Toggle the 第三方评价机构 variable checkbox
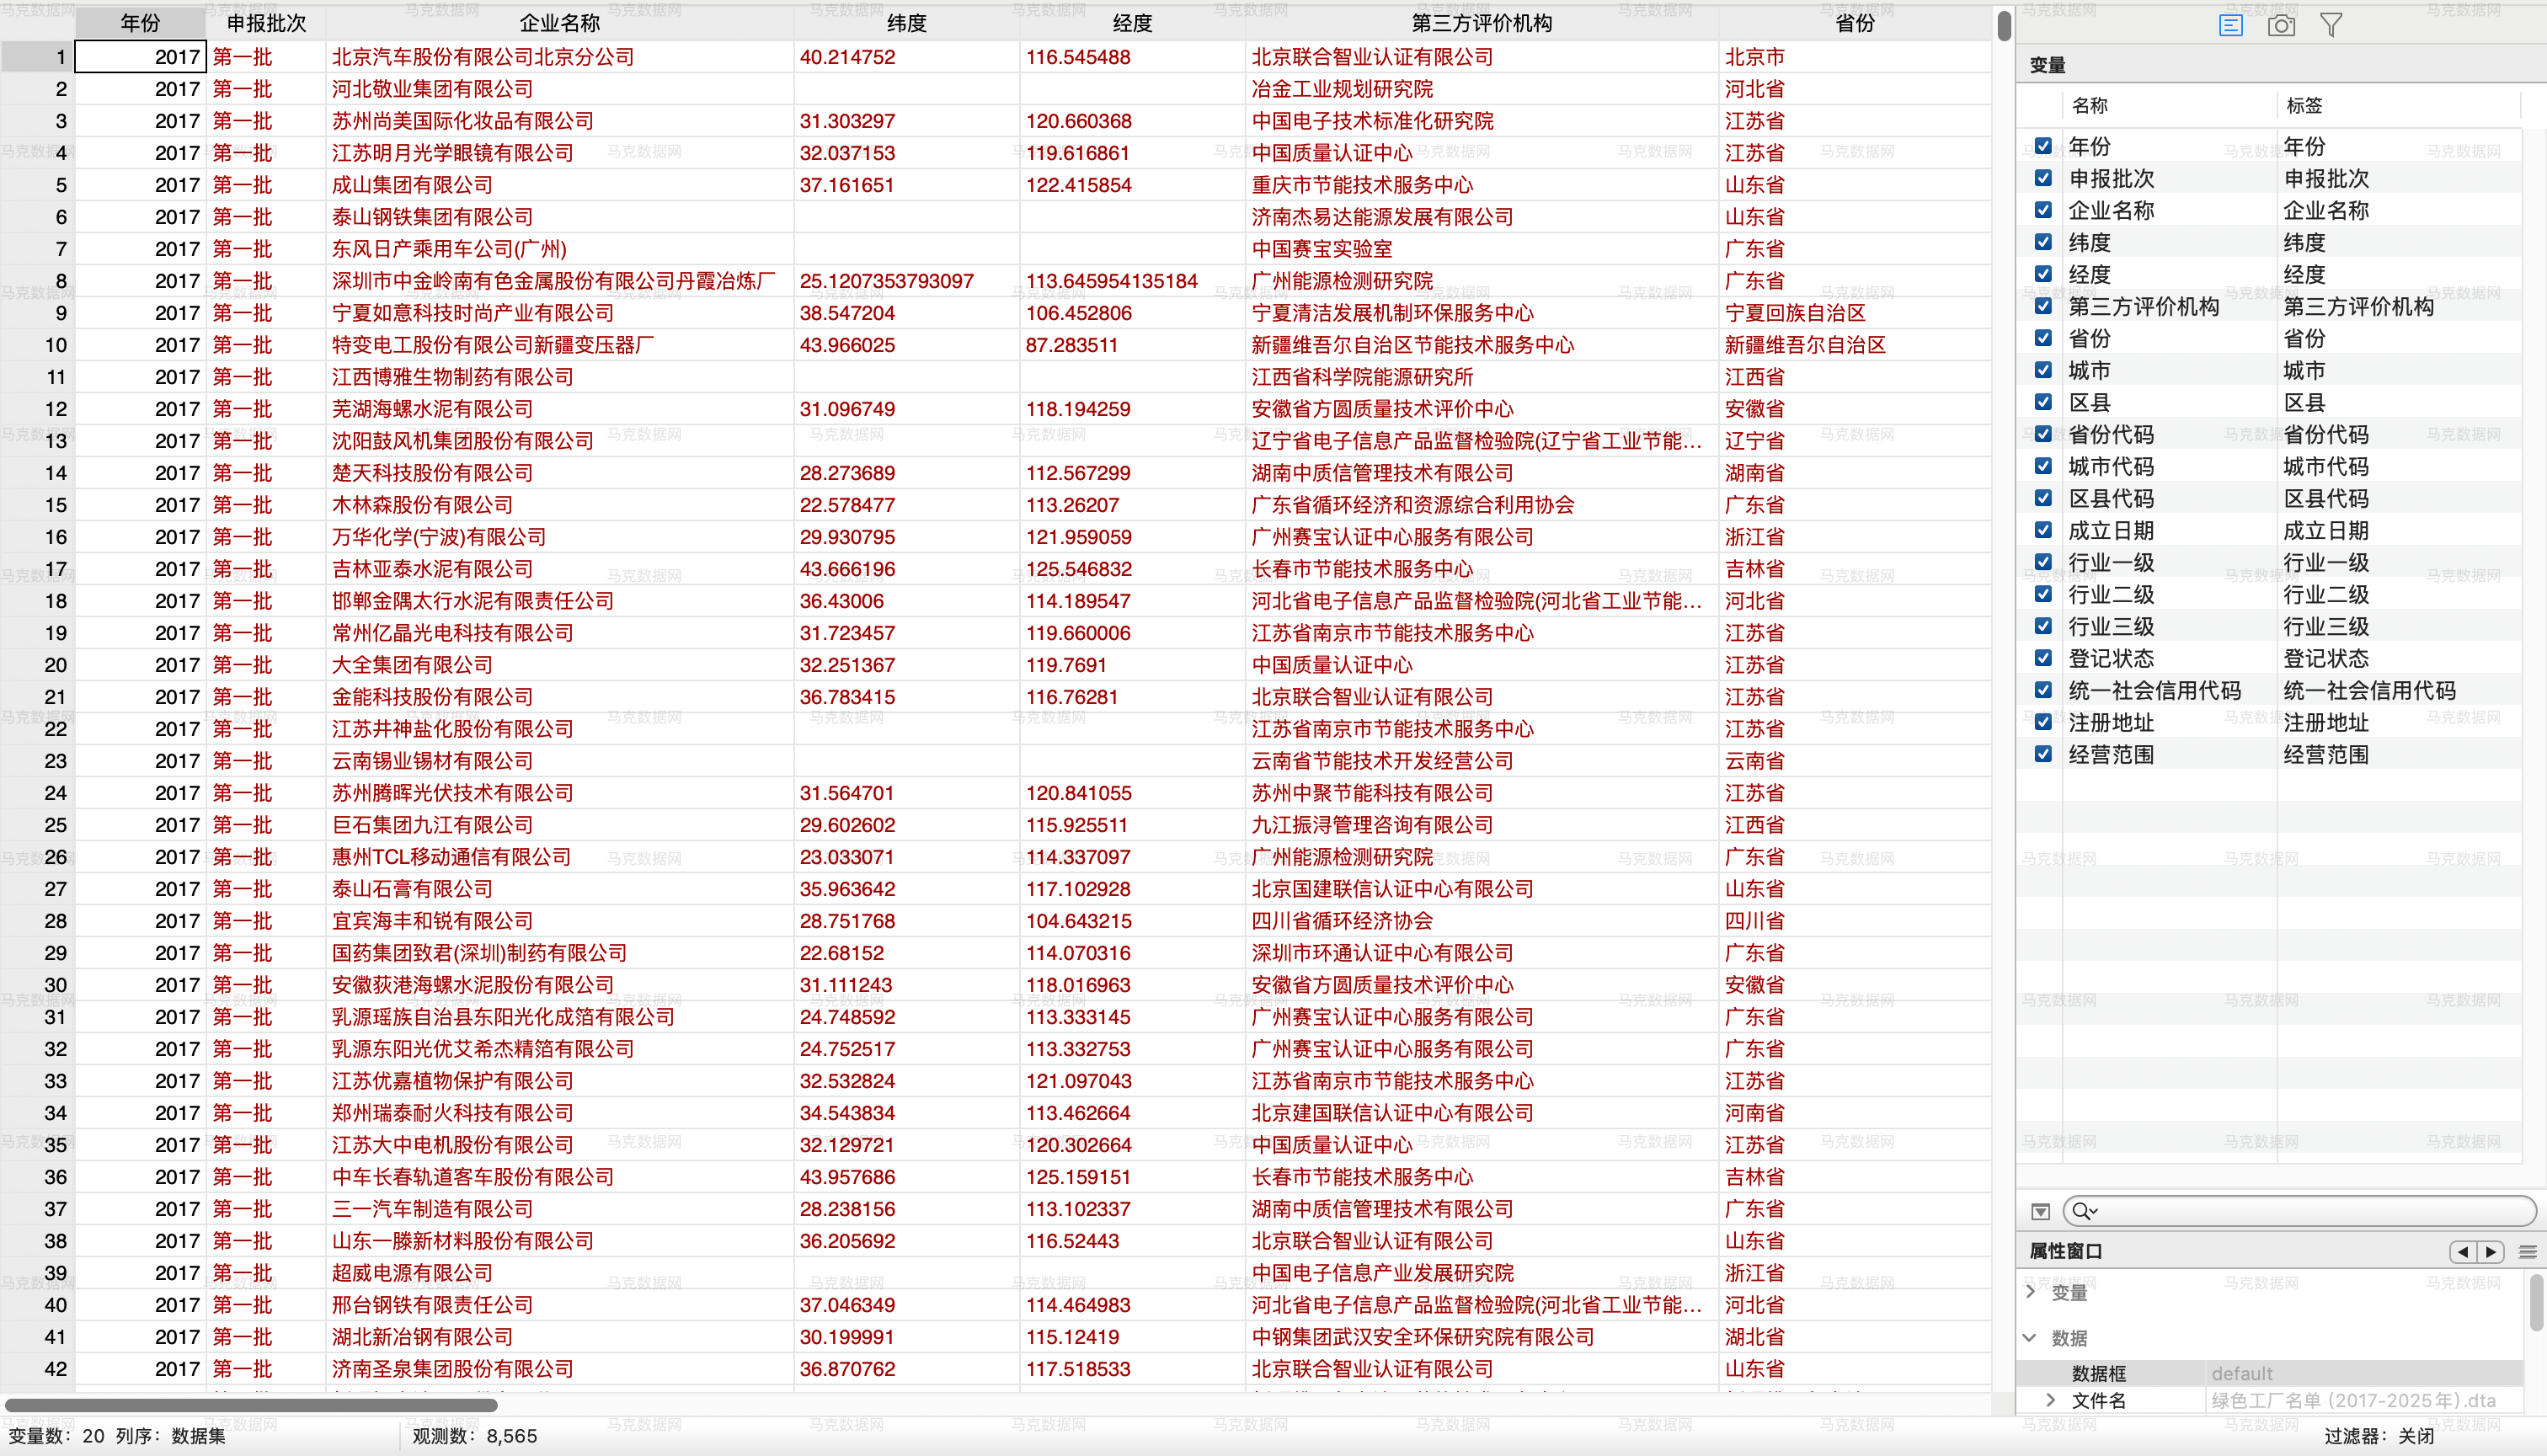The image size is (2547, 1456). pos(2043,306)
